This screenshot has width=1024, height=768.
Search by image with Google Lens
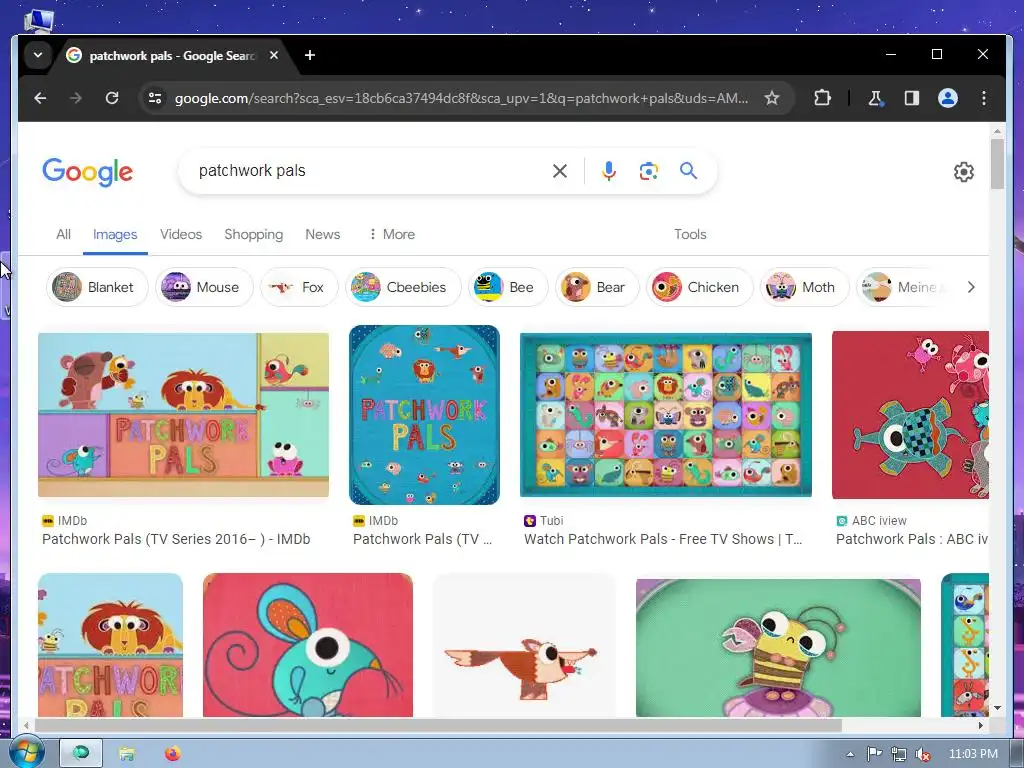(648, 171)
